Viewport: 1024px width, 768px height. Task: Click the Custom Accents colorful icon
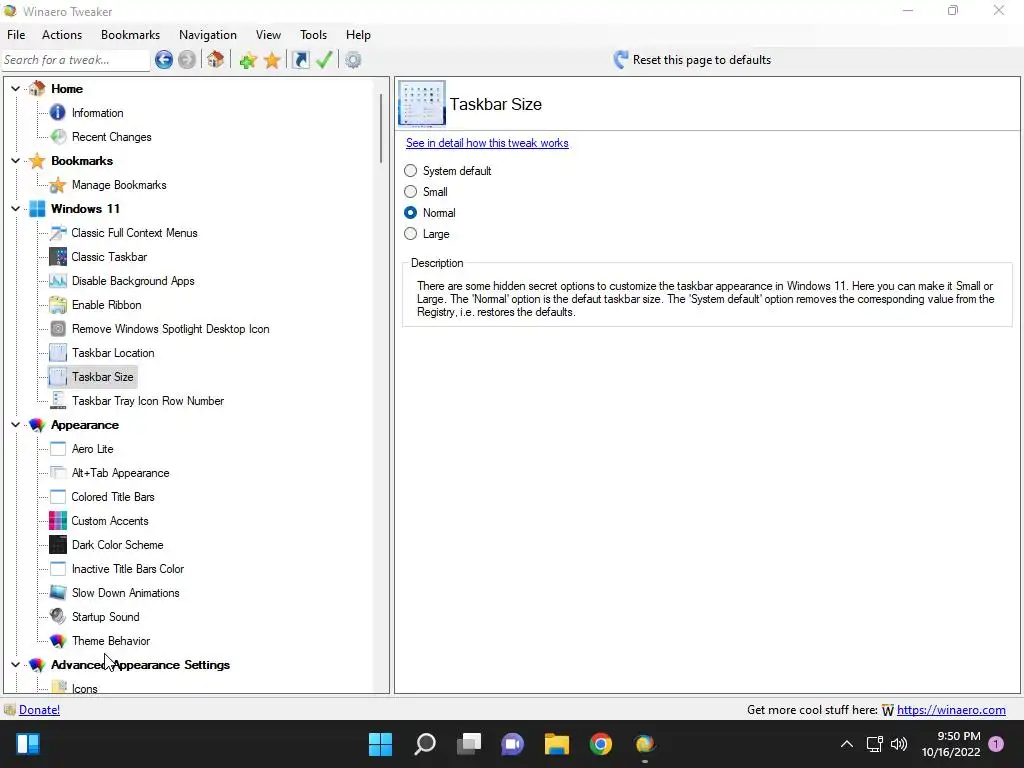pos(57,520)
